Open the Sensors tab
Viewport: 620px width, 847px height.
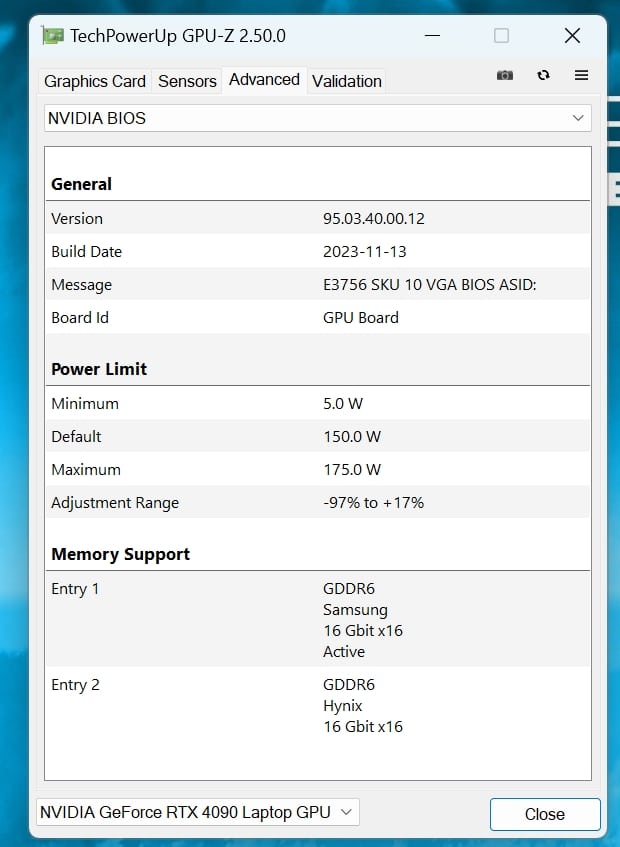coord(187,81)
